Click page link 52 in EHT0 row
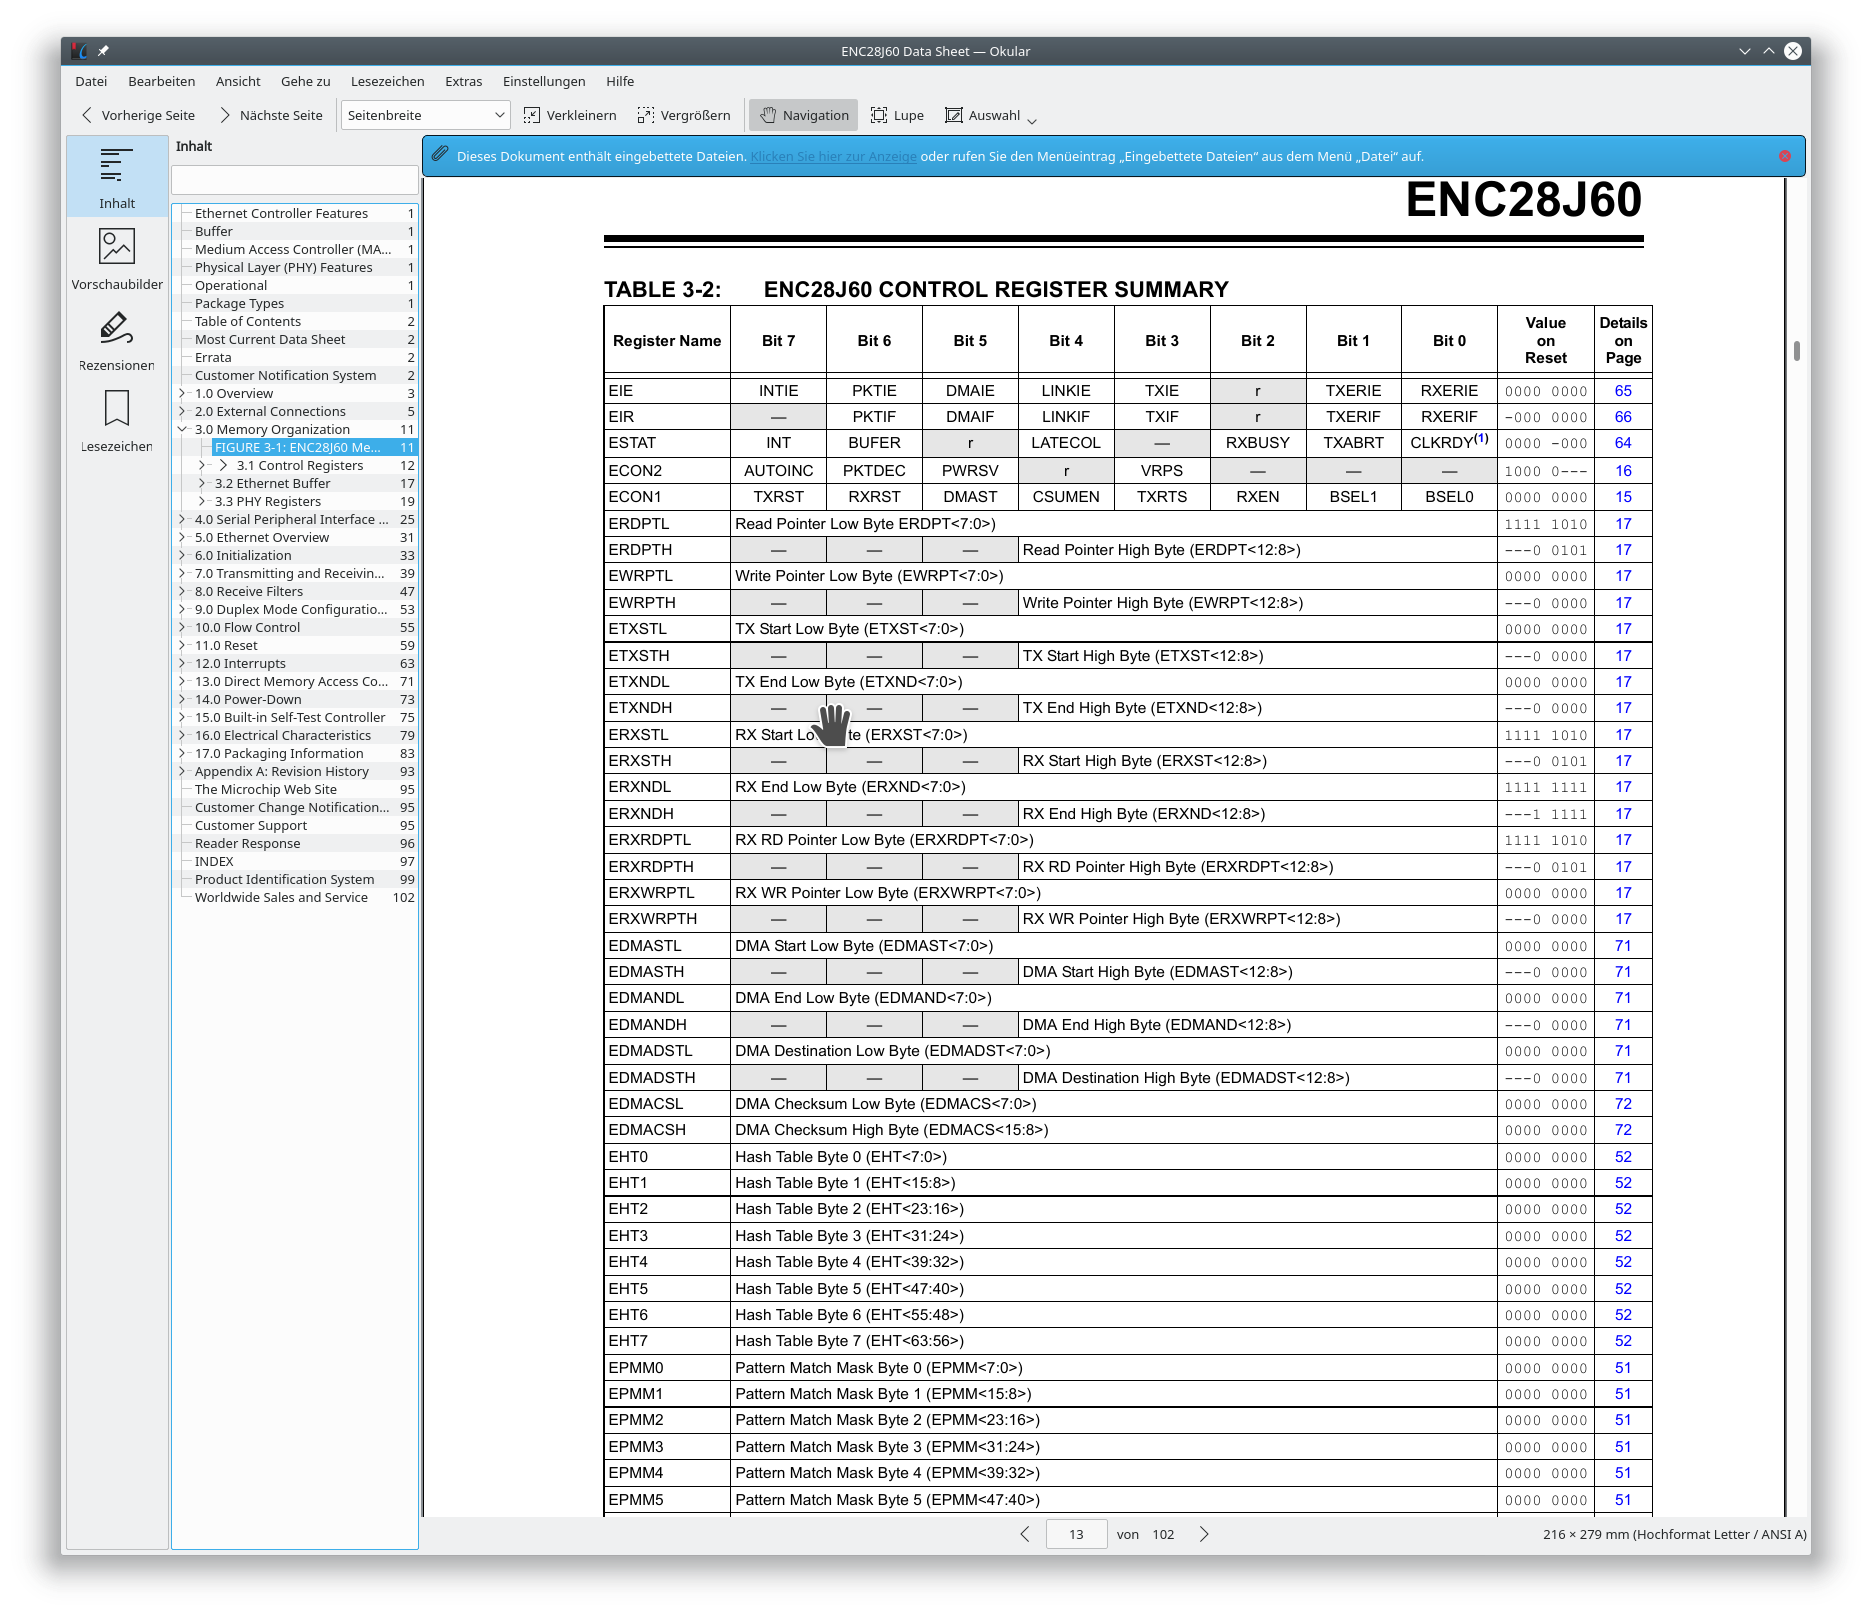The height and width of the screenshot is (1616, 1872). pos(1623,1157)
